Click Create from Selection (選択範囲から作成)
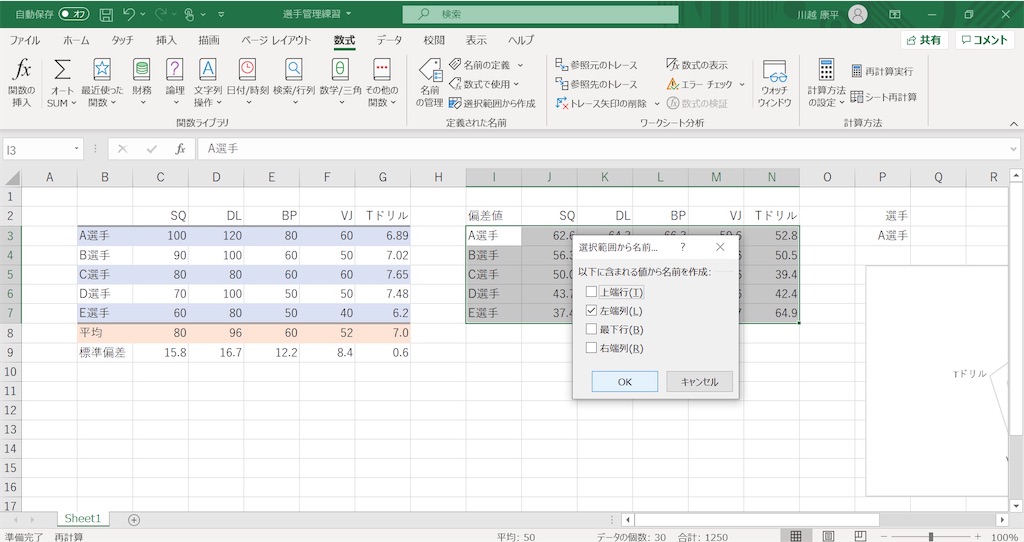The image size is (1024, 542). (x=492, y=103)
